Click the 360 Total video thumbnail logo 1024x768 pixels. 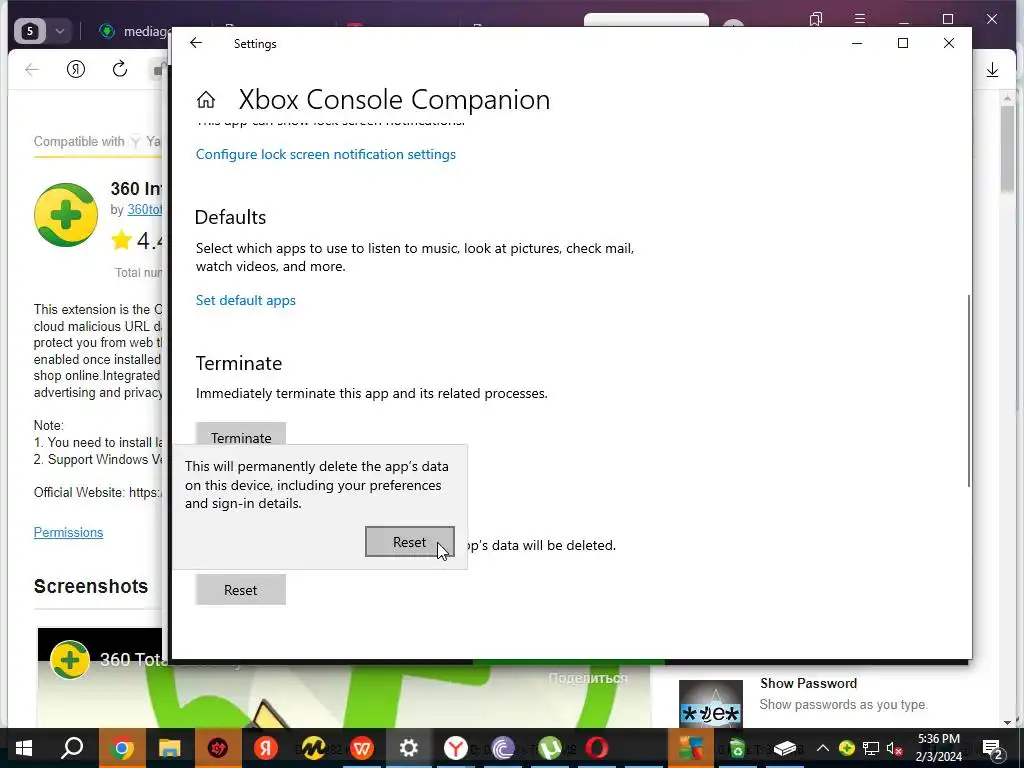[70, 660]
